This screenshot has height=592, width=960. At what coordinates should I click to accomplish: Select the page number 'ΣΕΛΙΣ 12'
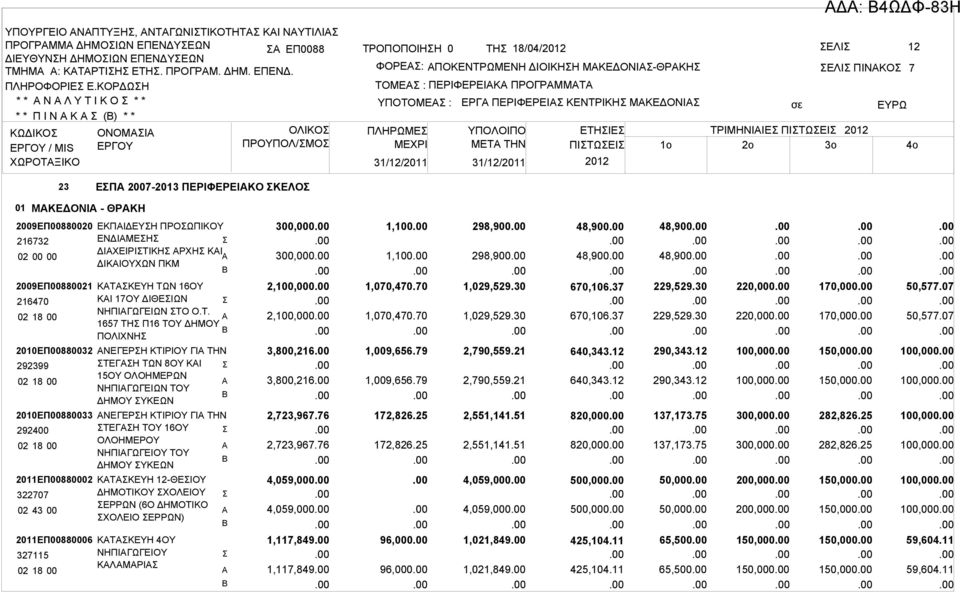coord(870,47)
